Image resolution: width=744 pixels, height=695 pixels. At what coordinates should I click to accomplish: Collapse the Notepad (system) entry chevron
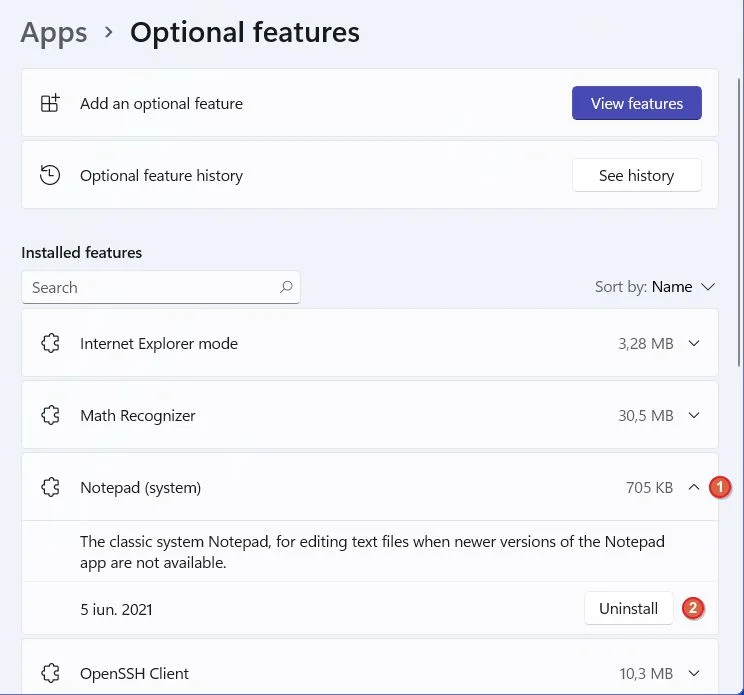(x=694, y=487)
